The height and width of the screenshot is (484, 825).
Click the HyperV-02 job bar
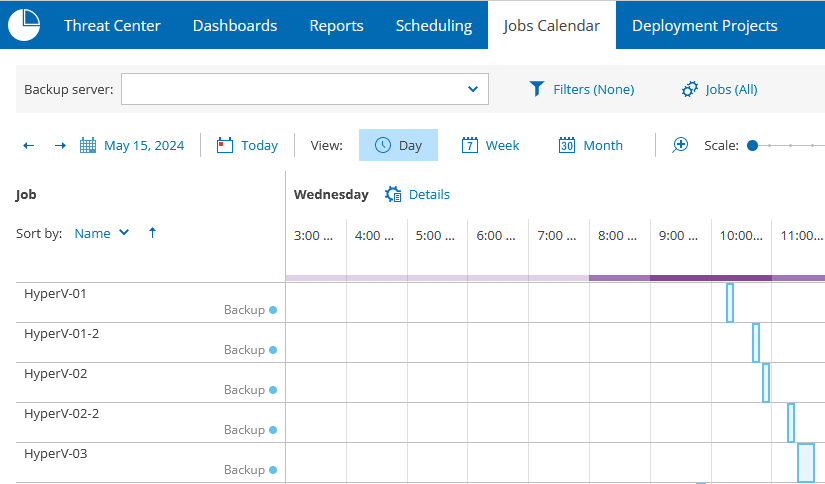[766, 382]
